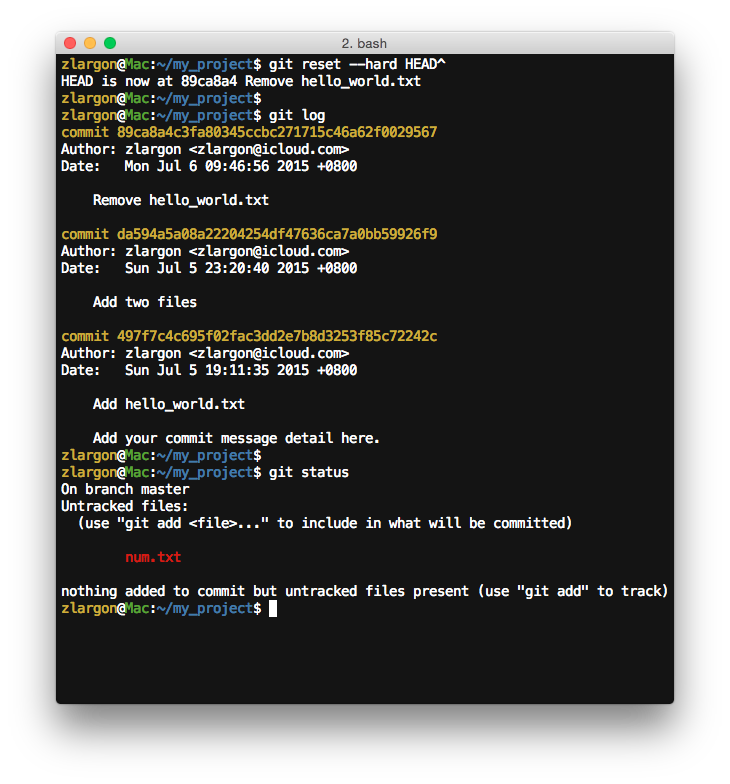Click indented commit message 'Remove hello_world.txt'

click(180, 200)
